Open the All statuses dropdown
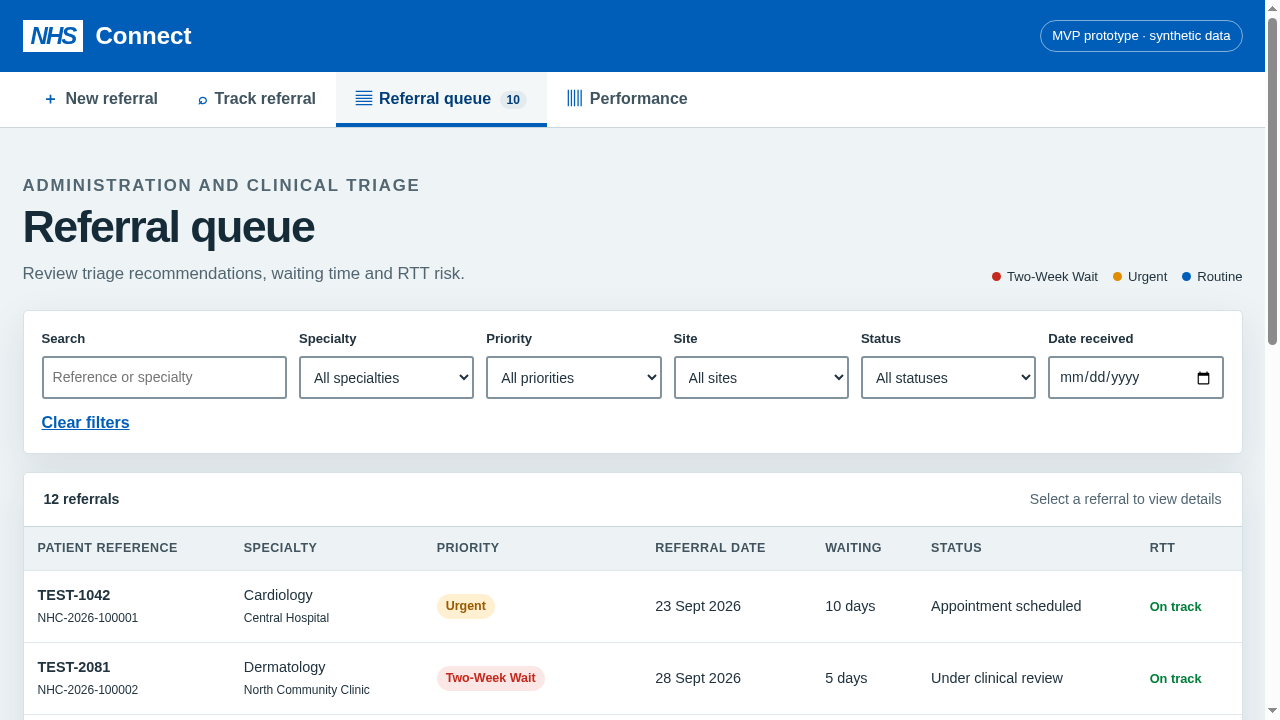 tap(948, 378)
